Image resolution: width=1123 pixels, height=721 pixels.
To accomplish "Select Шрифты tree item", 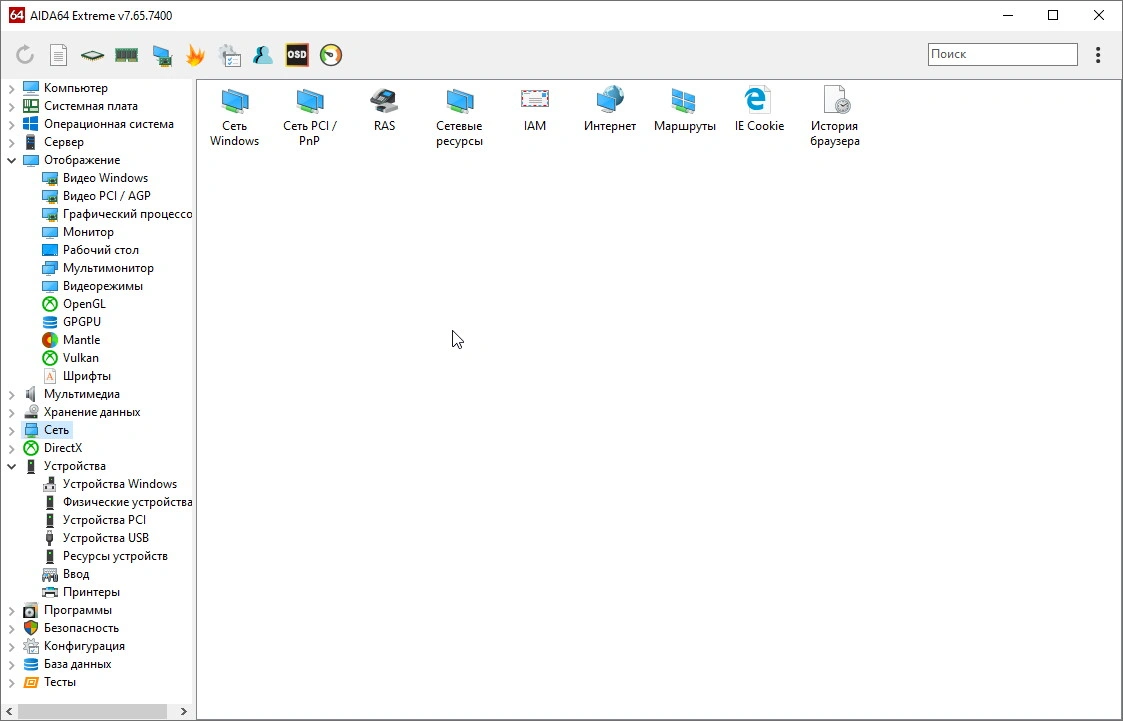I will tap(87, 376).
